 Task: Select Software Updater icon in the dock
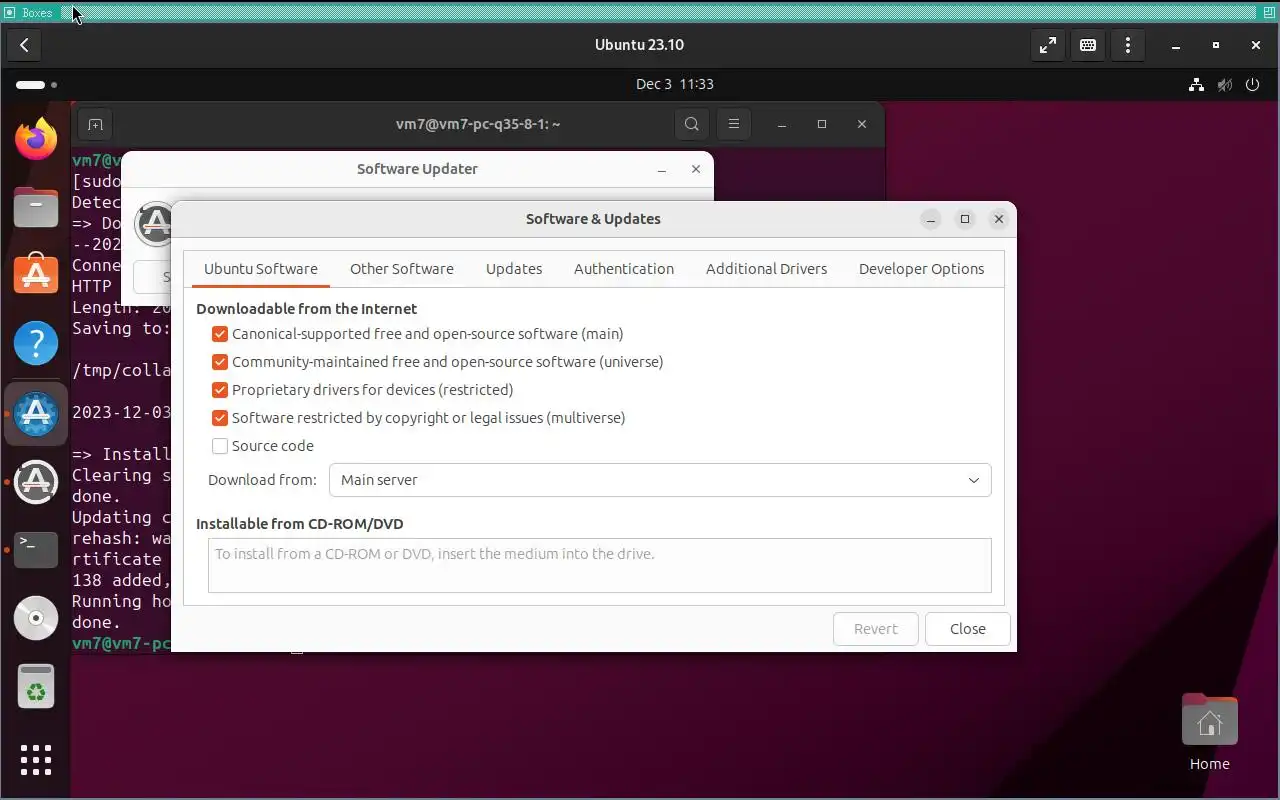pos(36,482)
